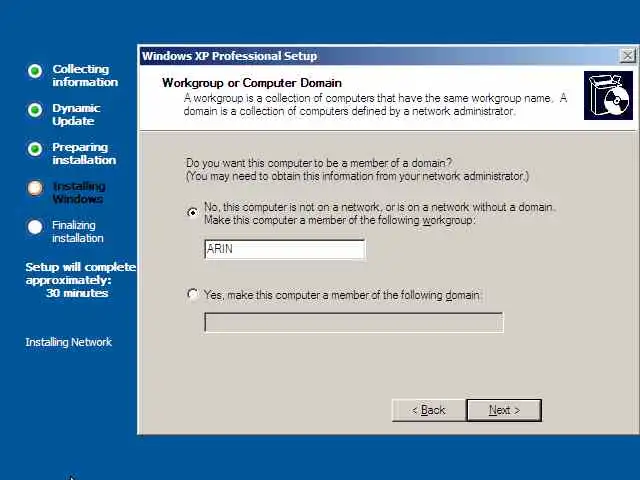Click the 'Installing Windows' step label
The width and height of the screenshot is (640, 480).
[x=79, y=193]
